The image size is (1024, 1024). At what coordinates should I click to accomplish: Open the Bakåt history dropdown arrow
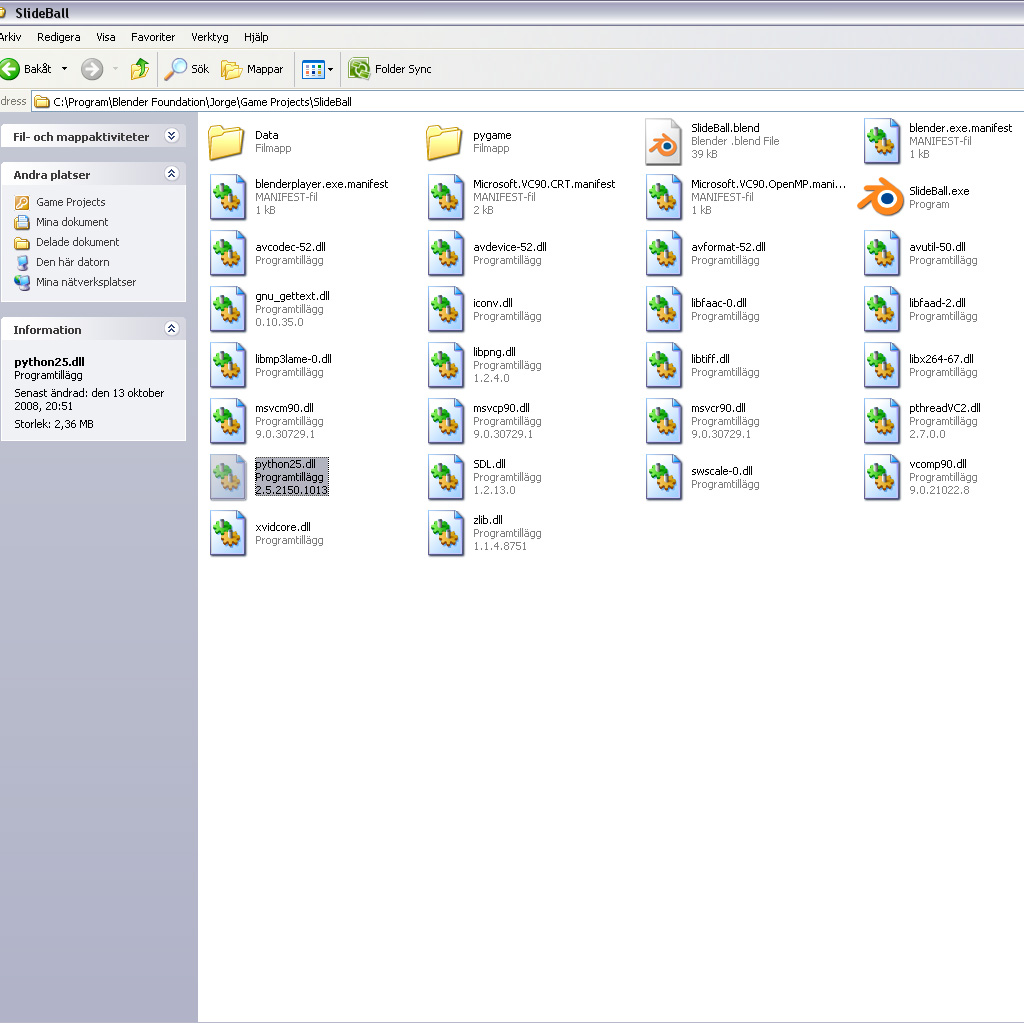pos(64,69)
